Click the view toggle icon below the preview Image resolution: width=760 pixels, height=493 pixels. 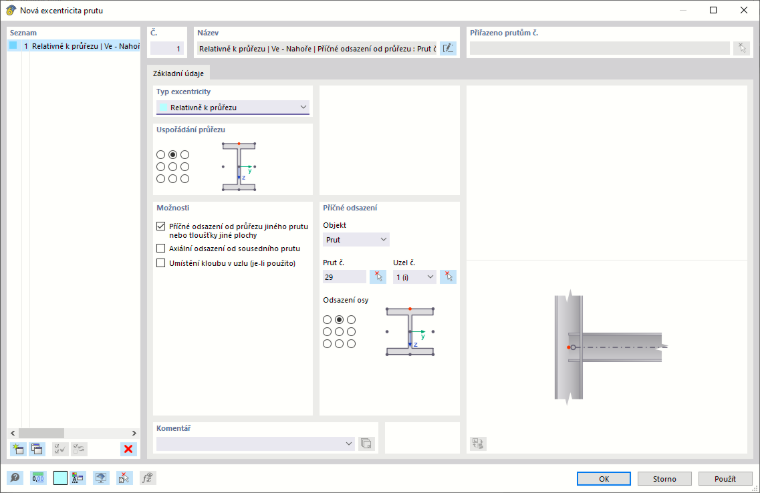tap(478, 444)
